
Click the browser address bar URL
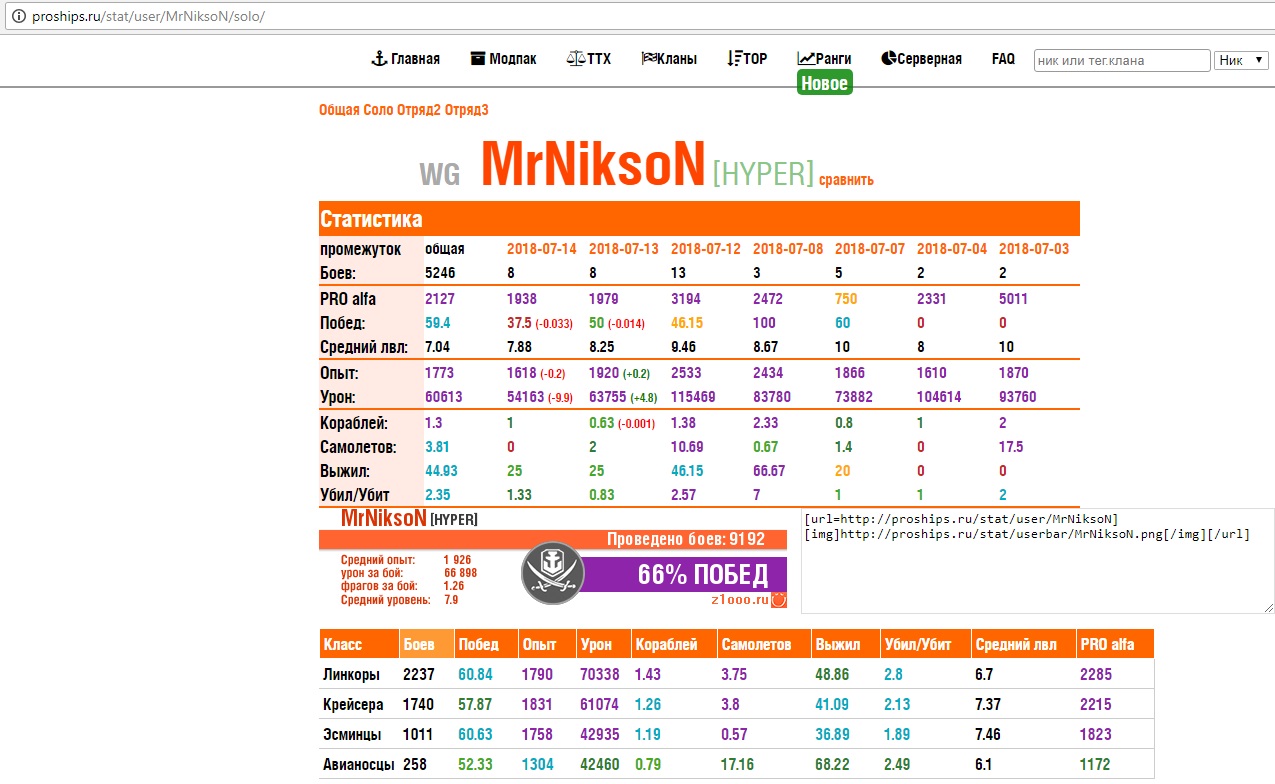148,17
